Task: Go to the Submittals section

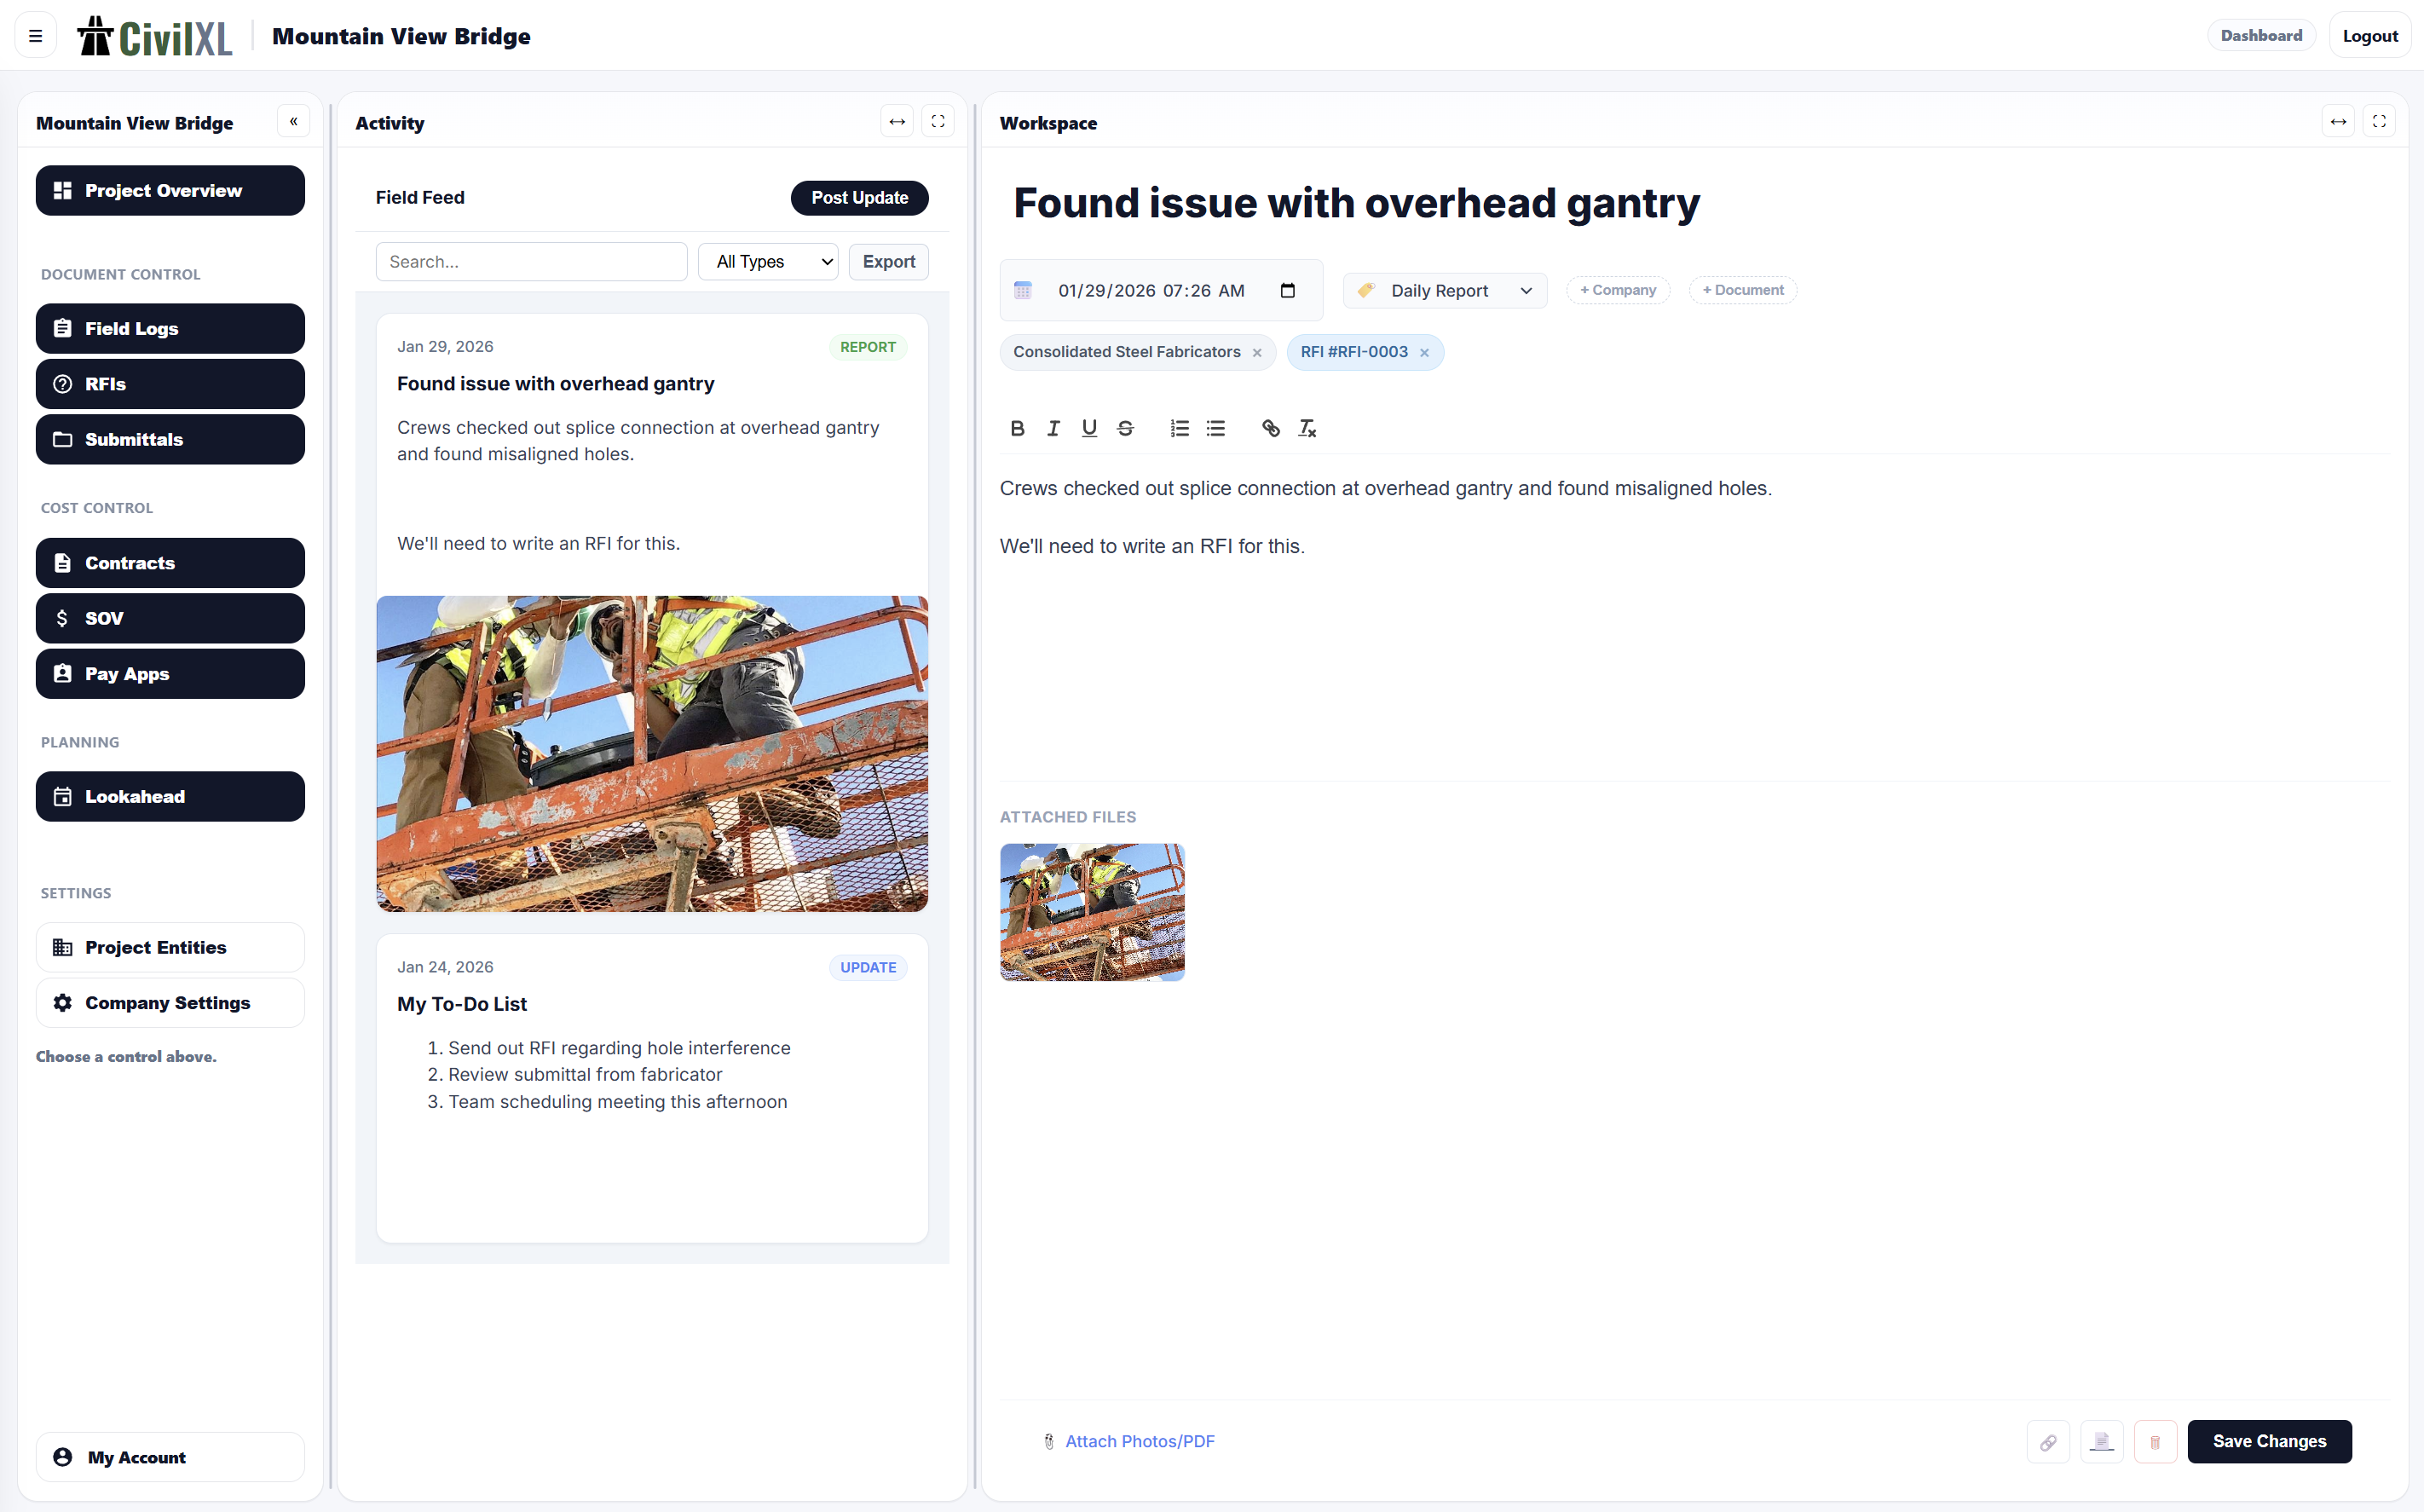Action: pos(170,439)
